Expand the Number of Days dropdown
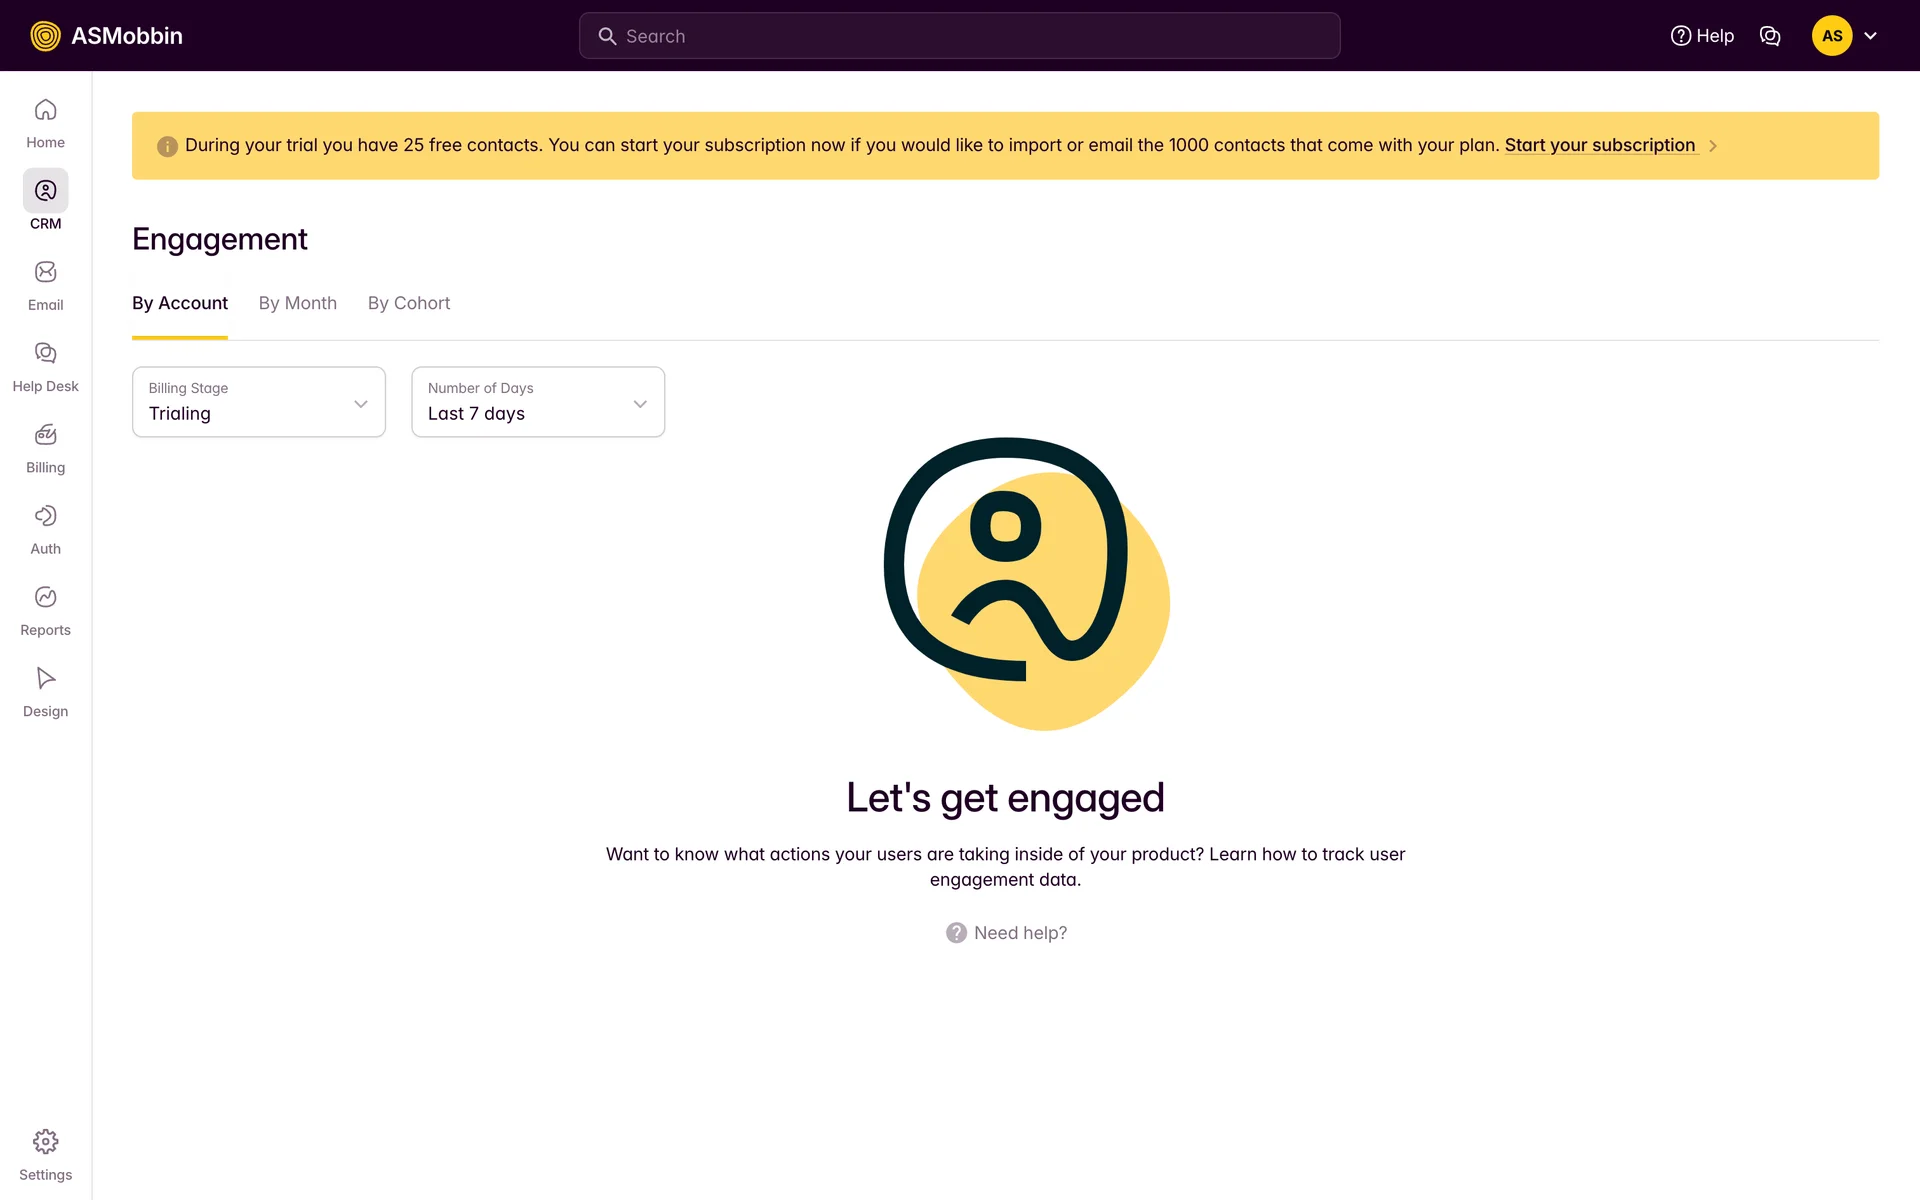The image size is (1920, 1200). coord(538,402)
